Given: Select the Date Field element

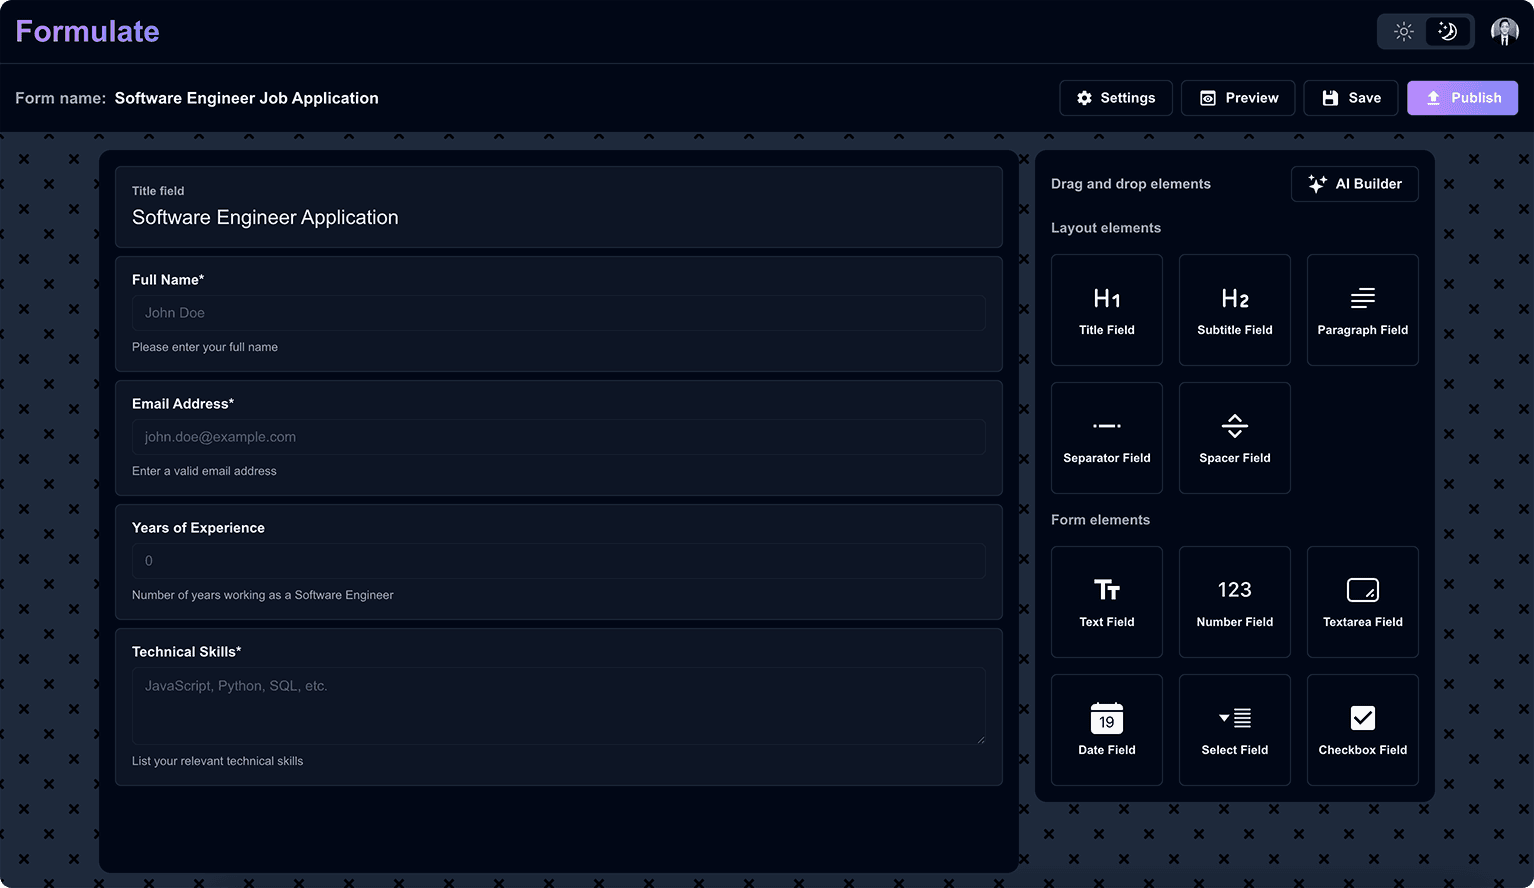Looking at the screenshot, I should click(x=1106, y=729).
